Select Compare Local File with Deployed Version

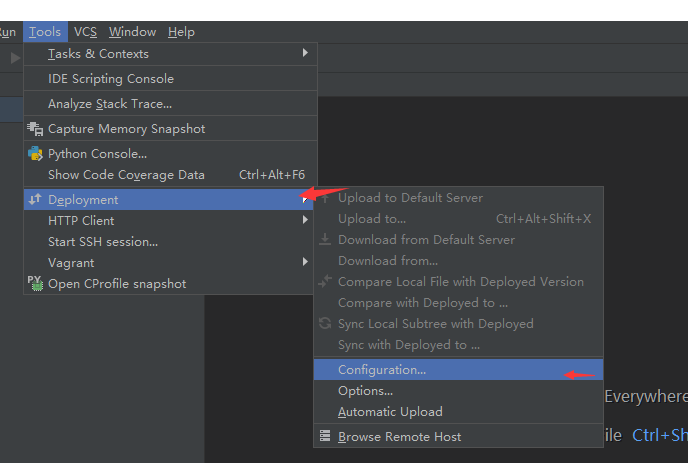(x=459, y=282)
